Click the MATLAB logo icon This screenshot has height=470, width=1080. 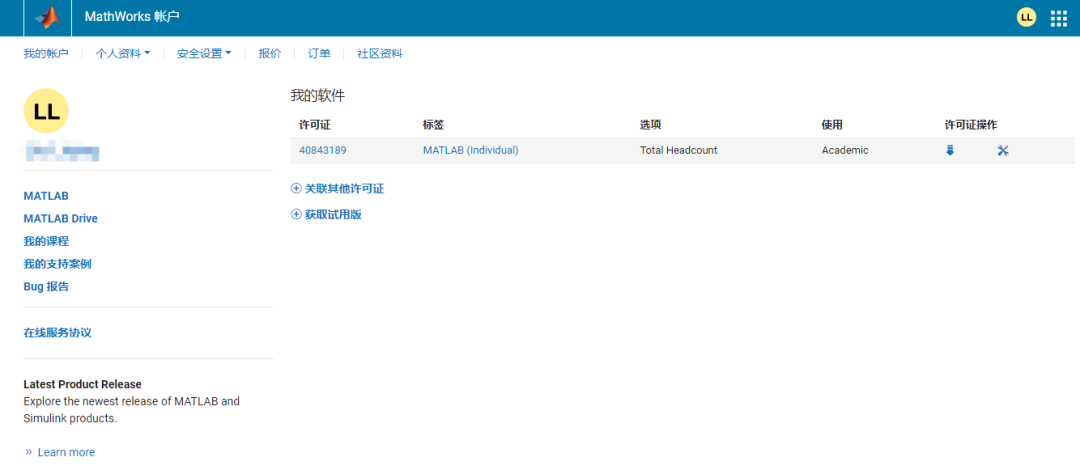point(47,18)
